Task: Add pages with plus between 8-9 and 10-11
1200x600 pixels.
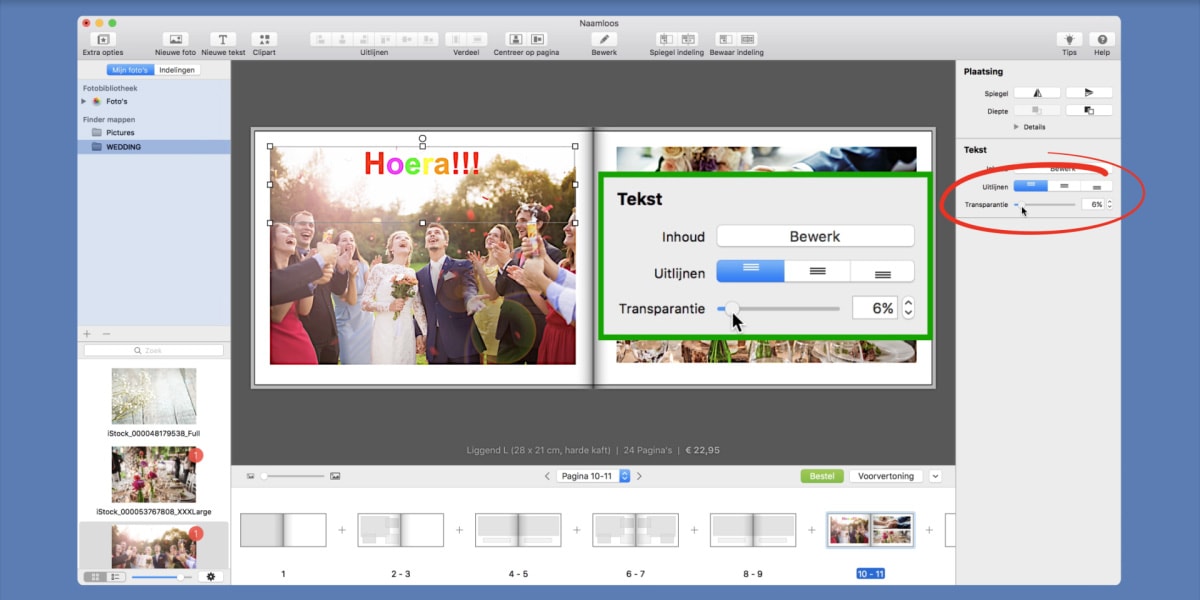Action: coord(812,530)
